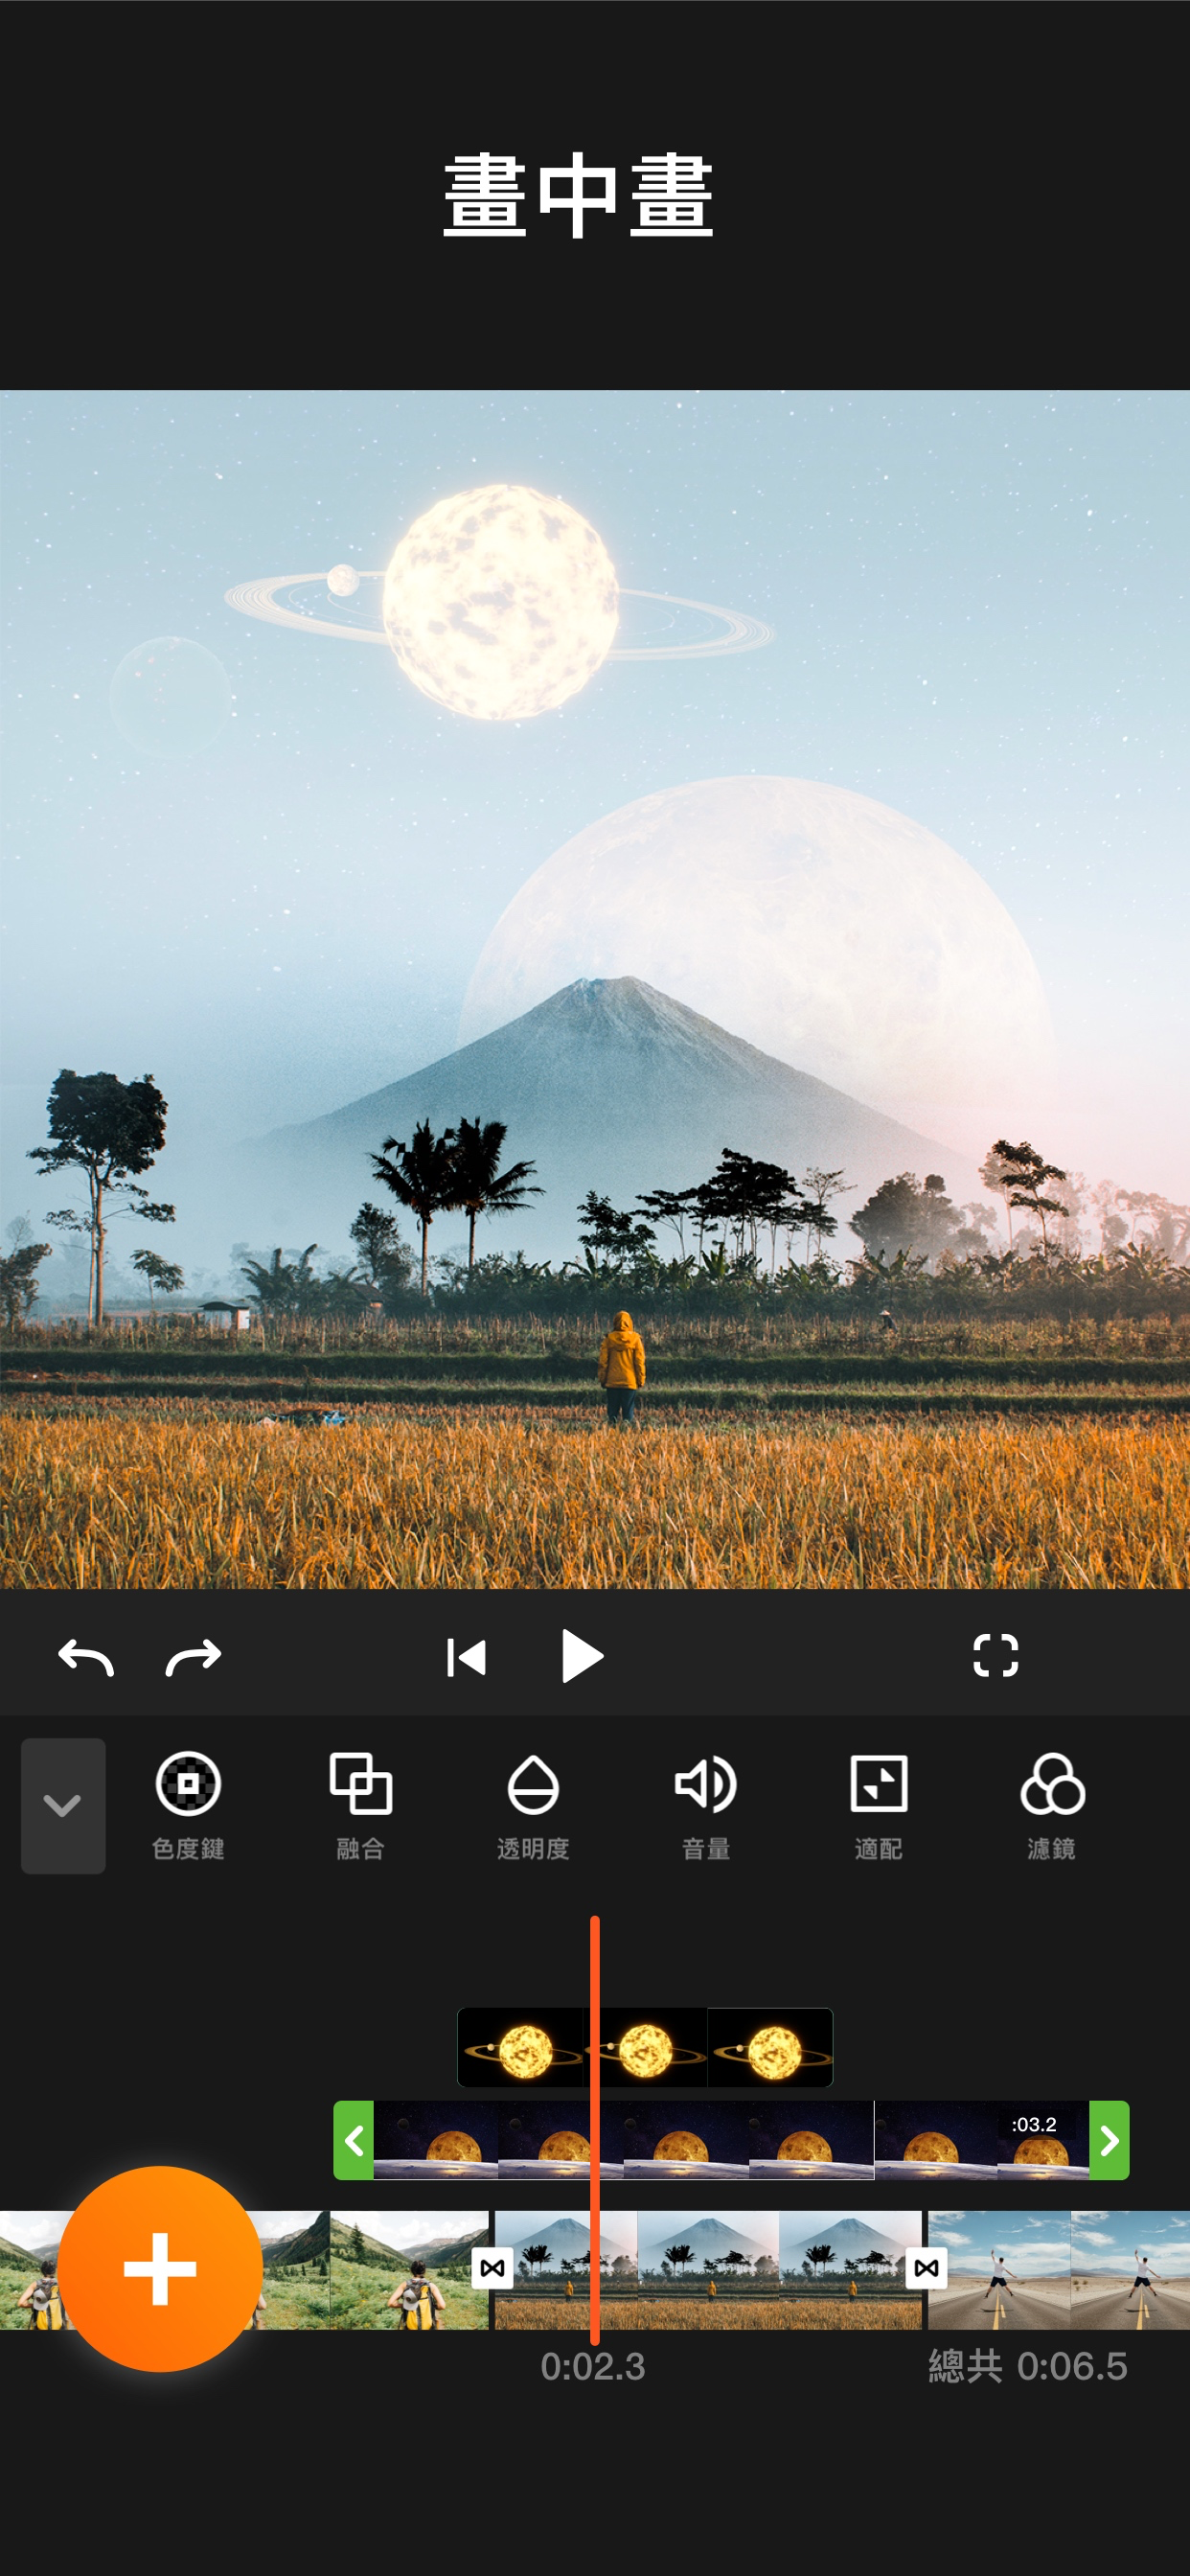Image resolution: width=1190 pixels, height=2576 pixels.
Task: Select the jumping person road clip
Action: [1059, 2270]
